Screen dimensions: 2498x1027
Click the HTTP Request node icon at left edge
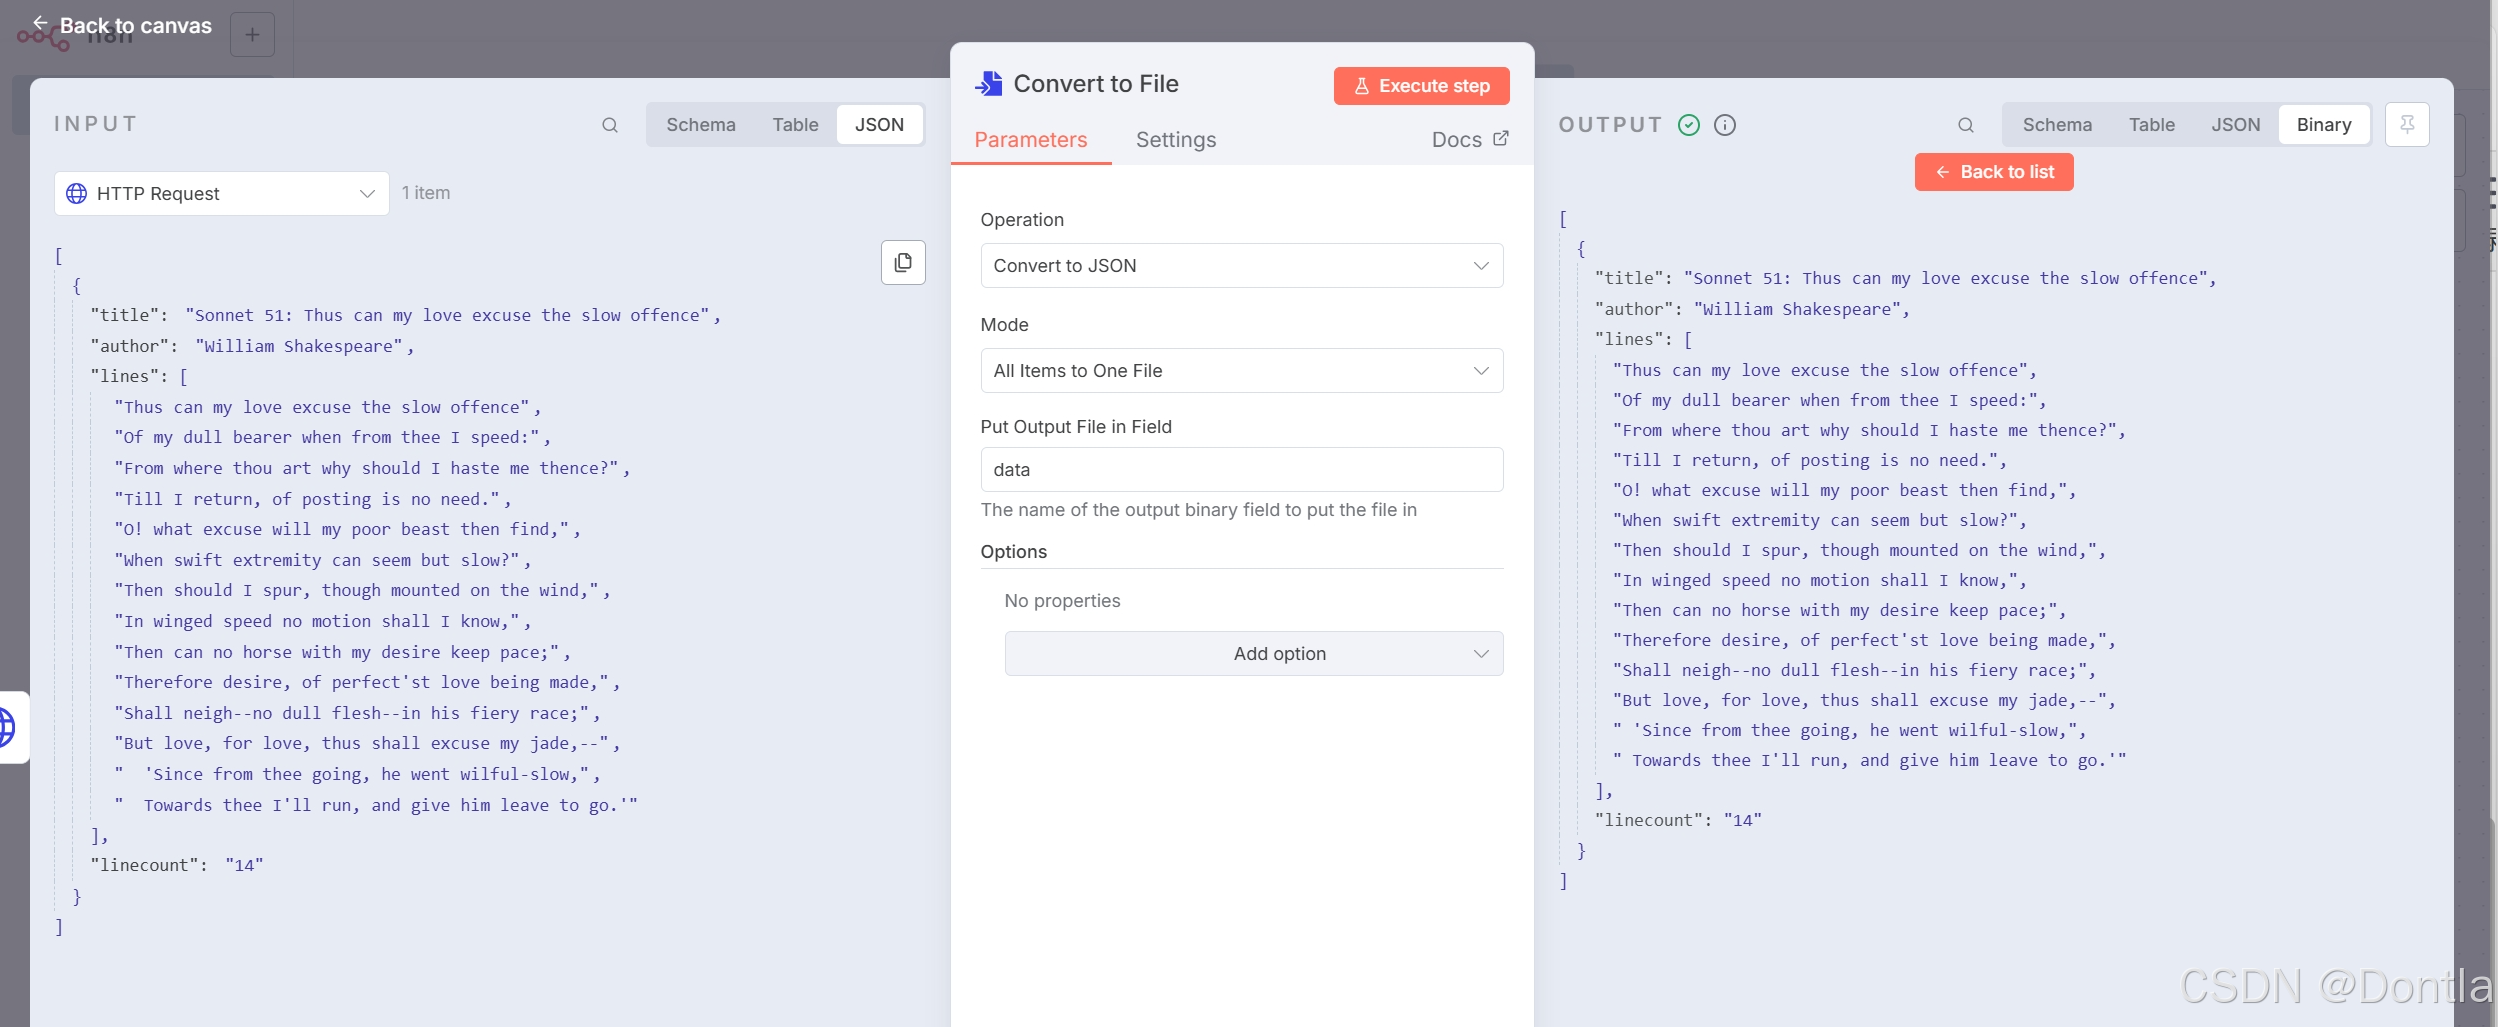(x=8, y=727)
